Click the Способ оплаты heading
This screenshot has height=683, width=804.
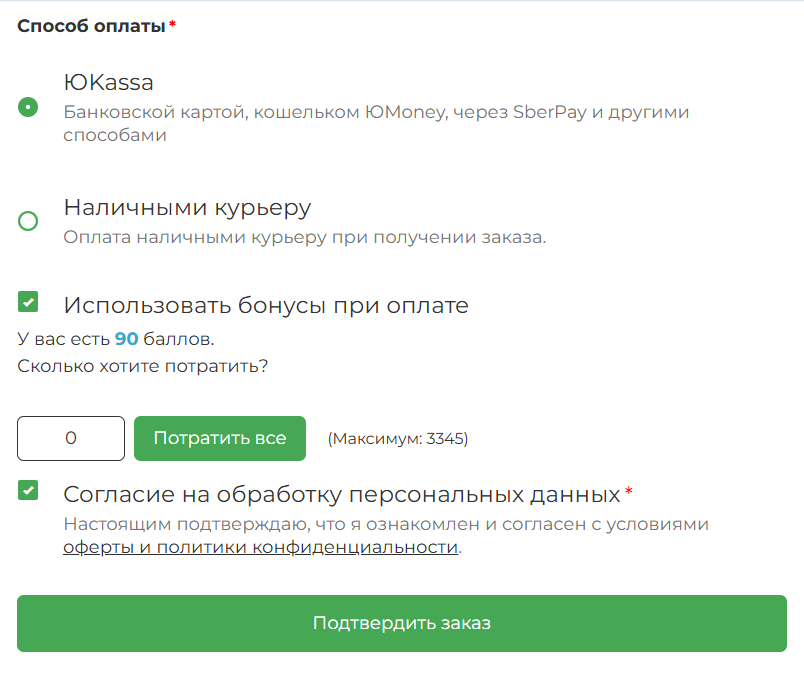[x=91, y=26]
